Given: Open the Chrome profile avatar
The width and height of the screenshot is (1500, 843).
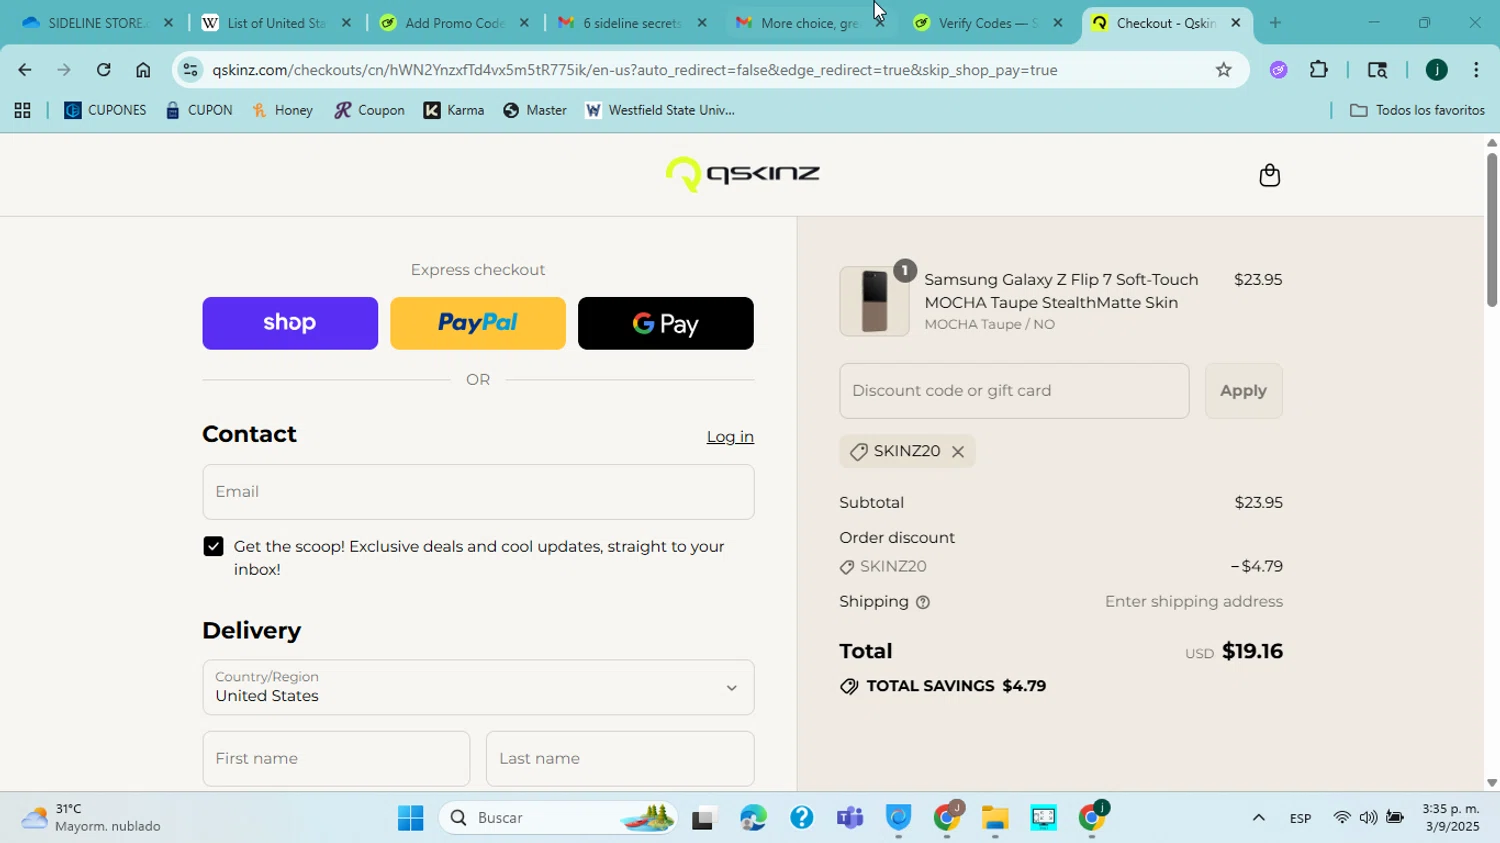Looking at the screenshot, I should point(1436,70).
